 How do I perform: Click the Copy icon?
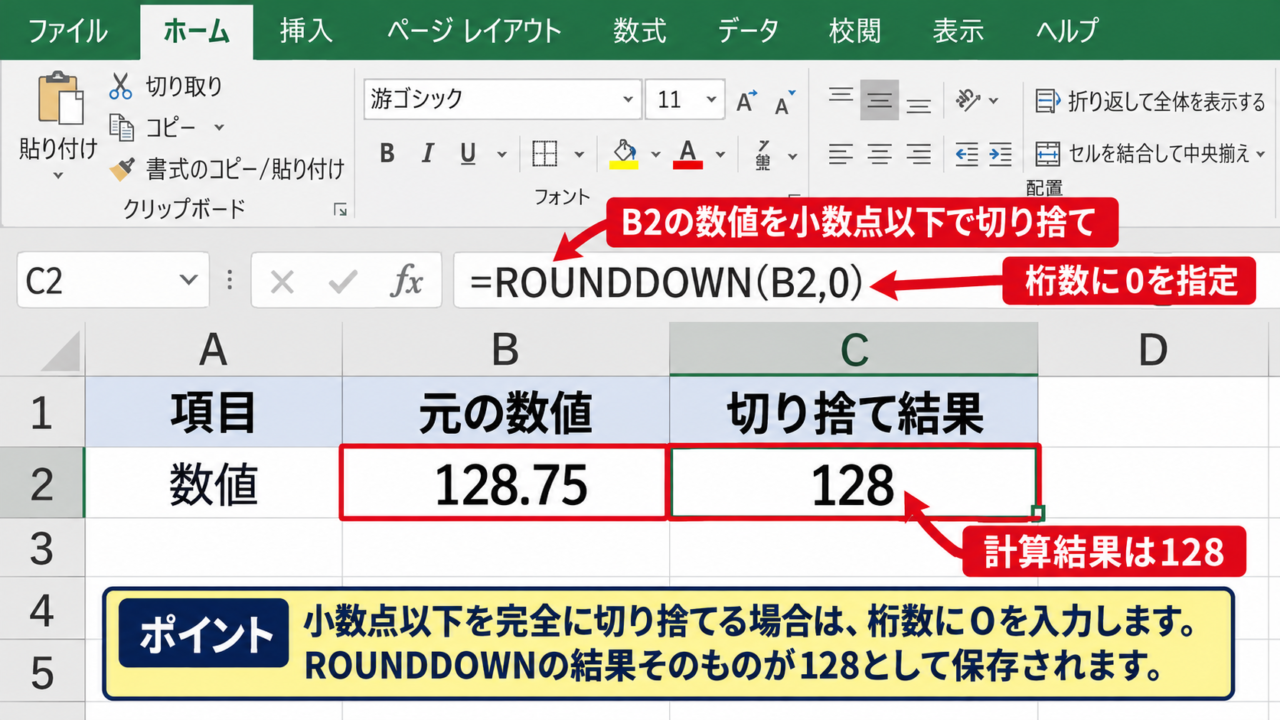coord(121,127)
